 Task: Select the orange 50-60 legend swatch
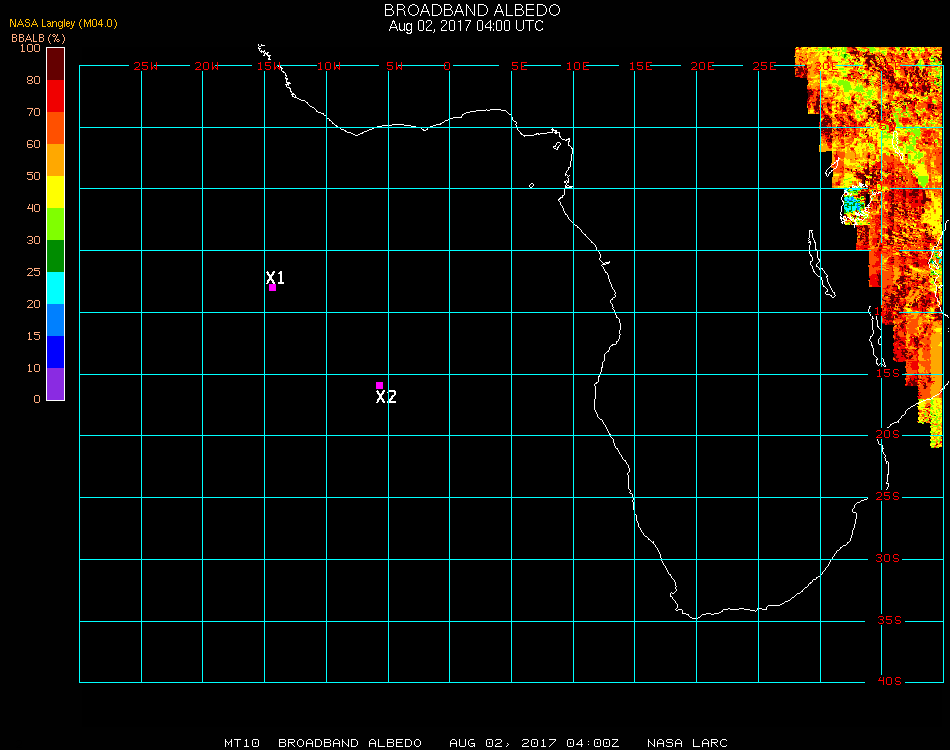(56, 160)
